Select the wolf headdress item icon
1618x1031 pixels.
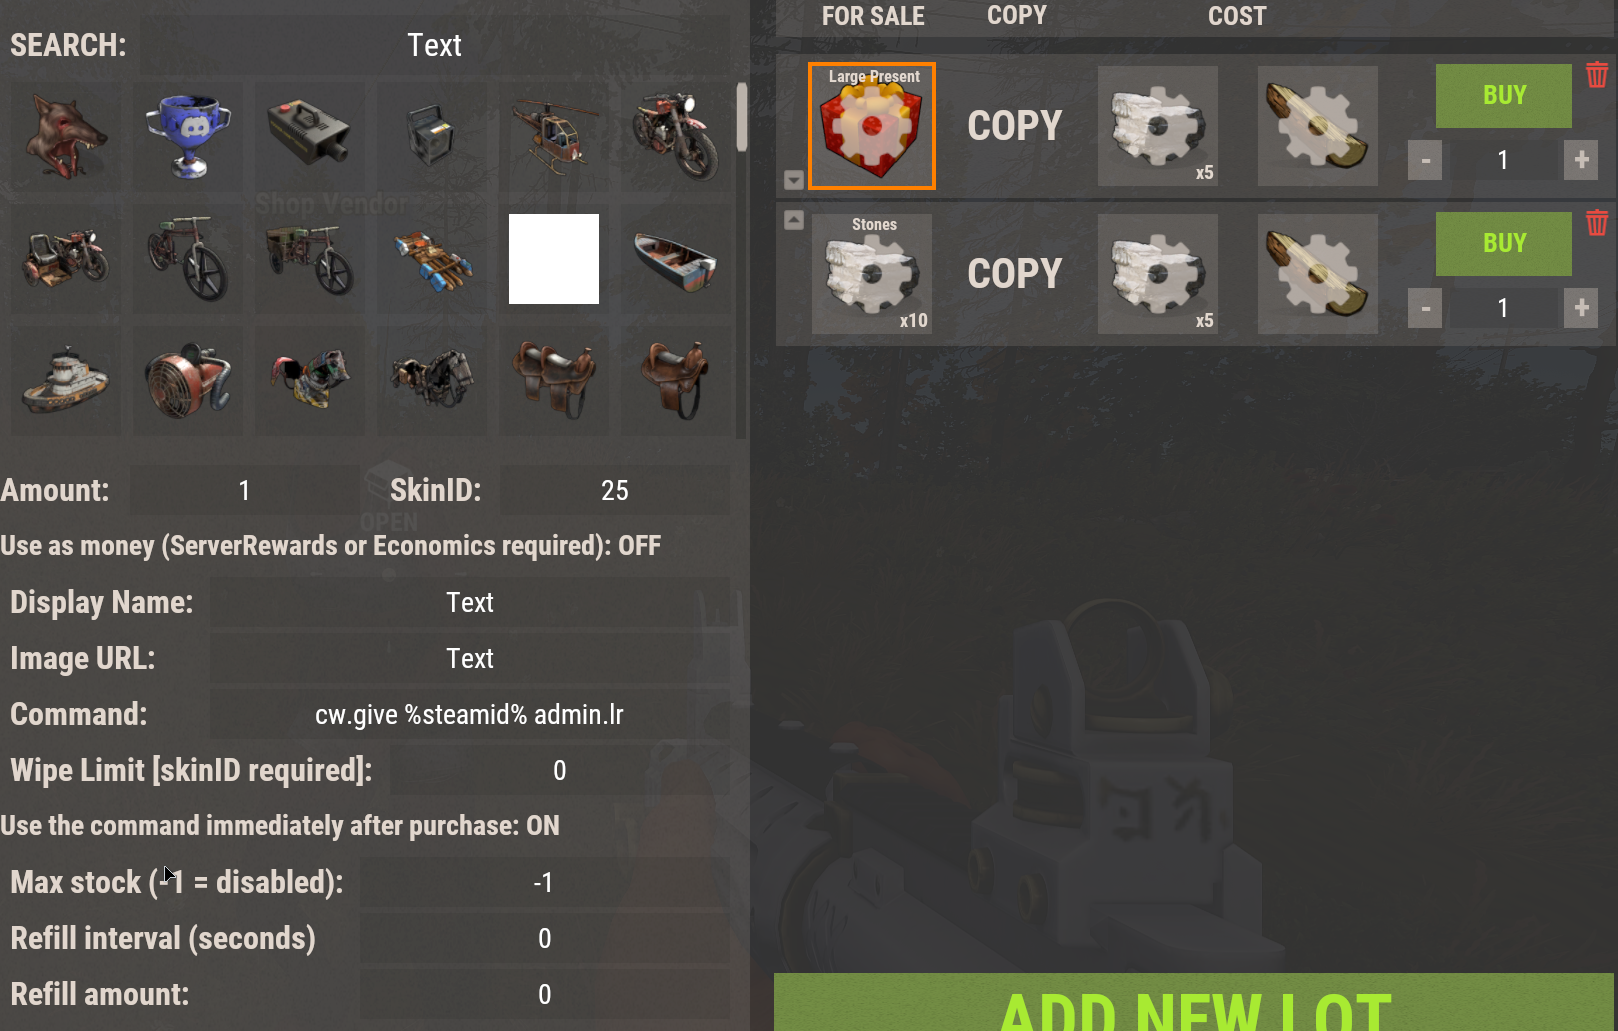click(x=66, y=137)
